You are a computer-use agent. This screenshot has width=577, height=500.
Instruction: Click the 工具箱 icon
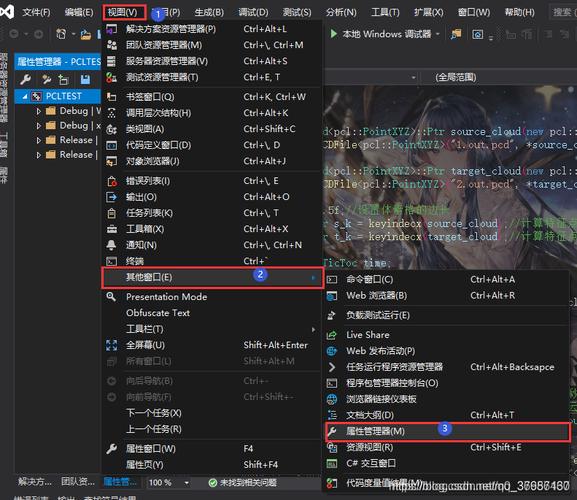(x=111, y=229)
